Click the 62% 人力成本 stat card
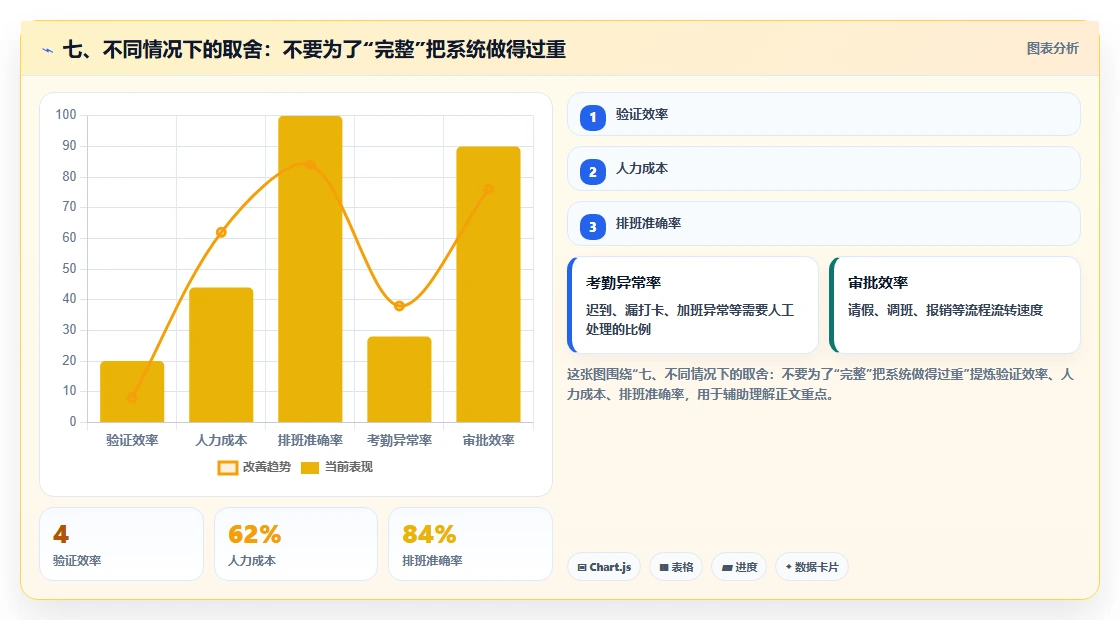The width and height of the screenshot is (1120, 620). [x=296, y=544]
